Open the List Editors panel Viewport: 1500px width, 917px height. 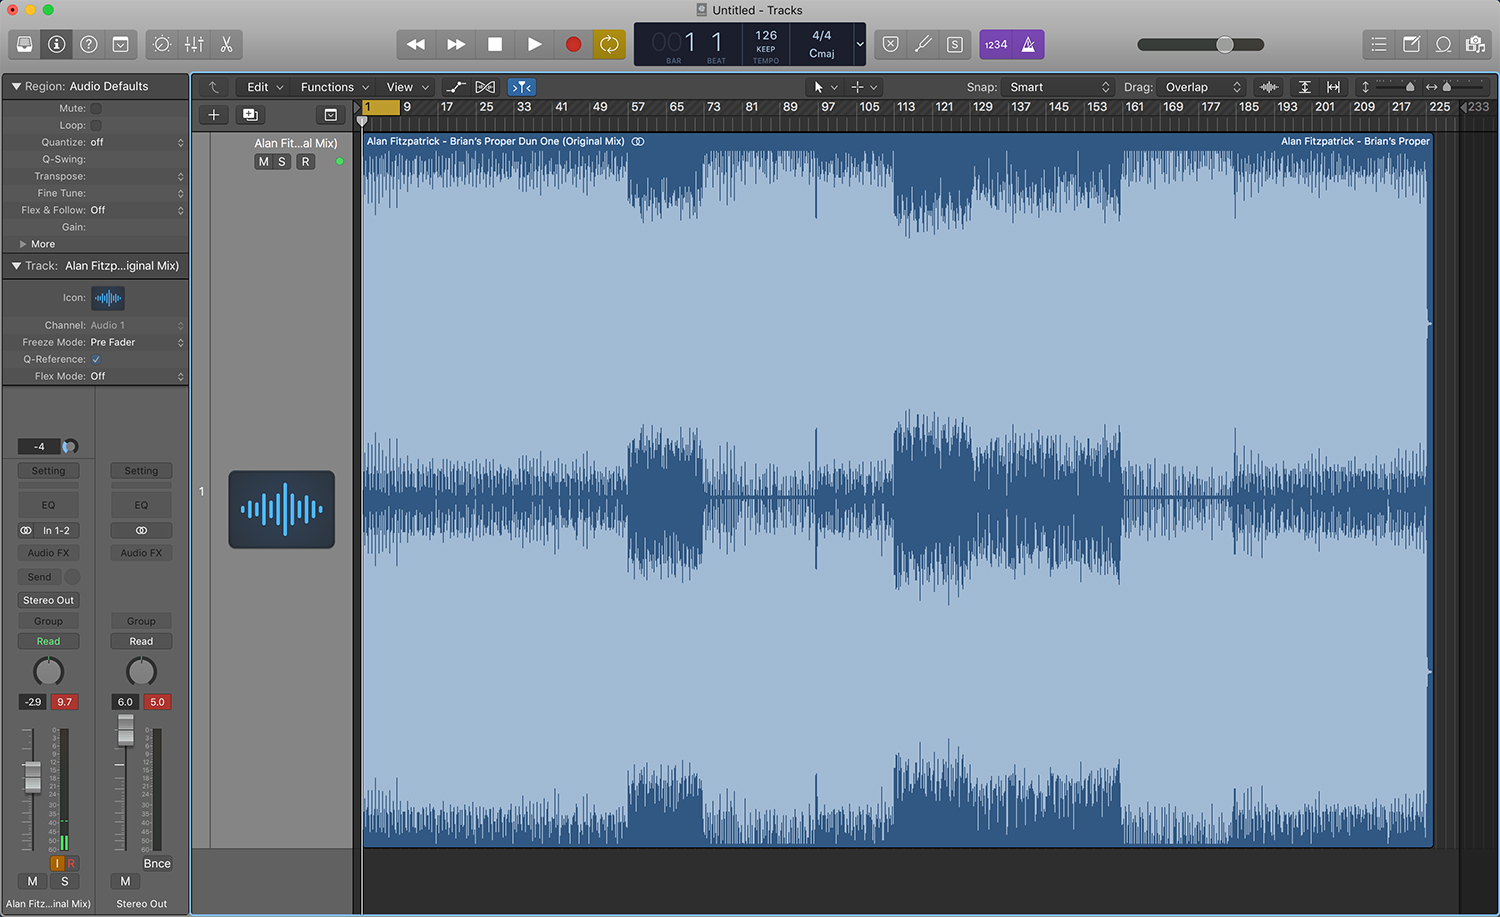tap(1378, 44)
